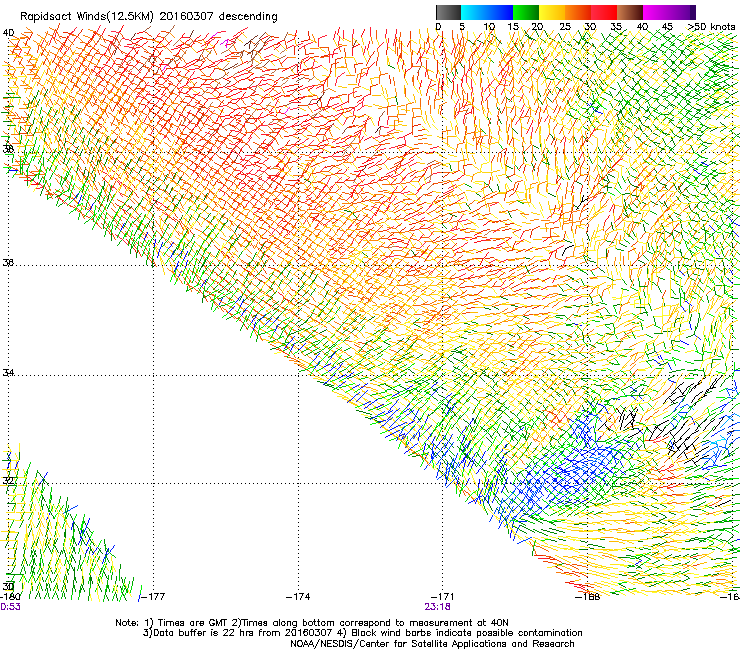Click the legend scale label '25'
740x650 pixels.
pos(565,26)
